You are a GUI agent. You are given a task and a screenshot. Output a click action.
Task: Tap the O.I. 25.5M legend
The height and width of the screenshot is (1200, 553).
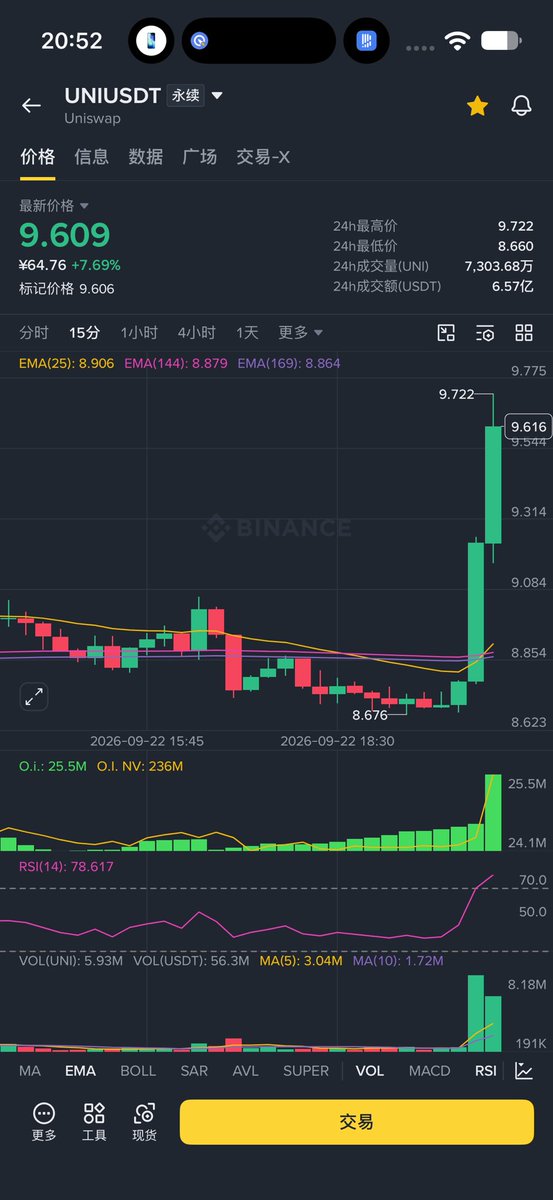(52, 766)
